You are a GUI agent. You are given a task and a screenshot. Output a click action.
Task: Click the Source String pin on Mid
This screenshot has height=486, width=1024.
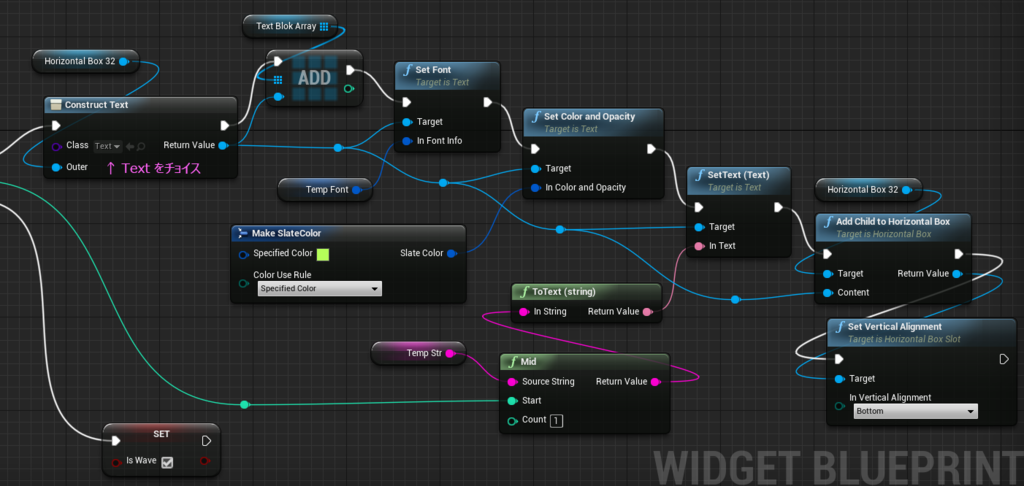[512, 381]
